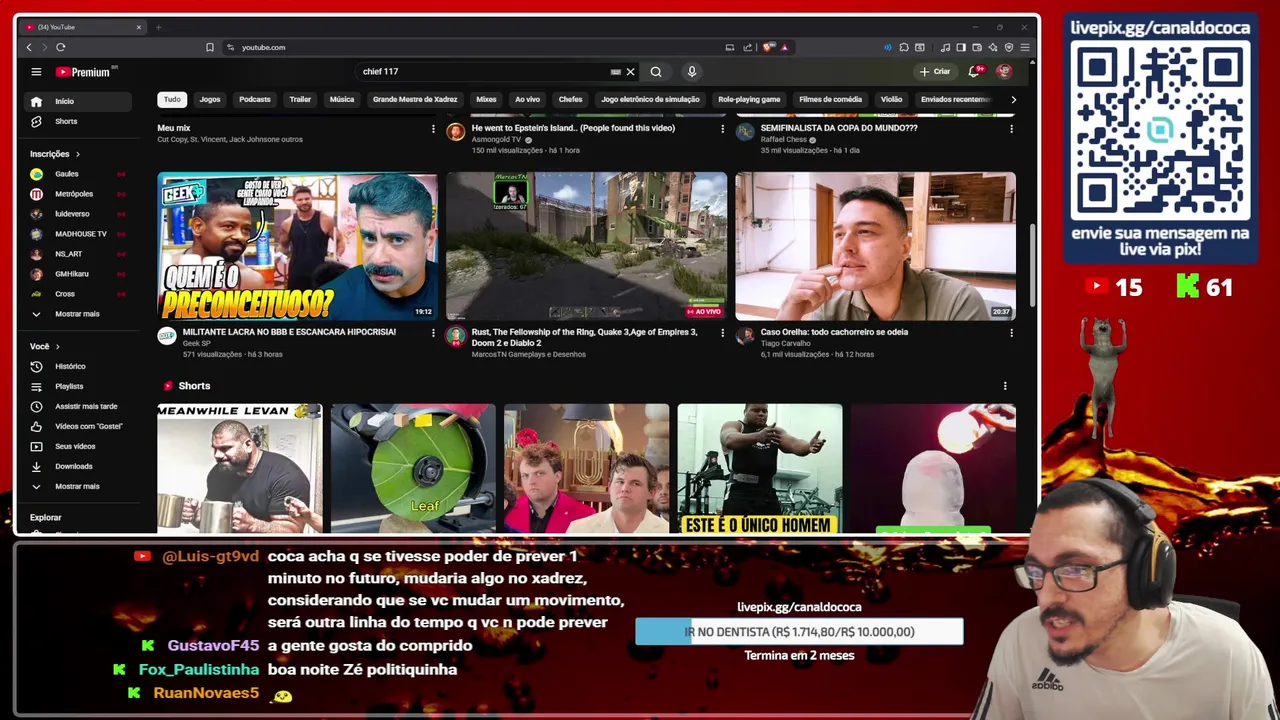
Task: Open Geek SP channel link
Action: (x=196, y=344)
